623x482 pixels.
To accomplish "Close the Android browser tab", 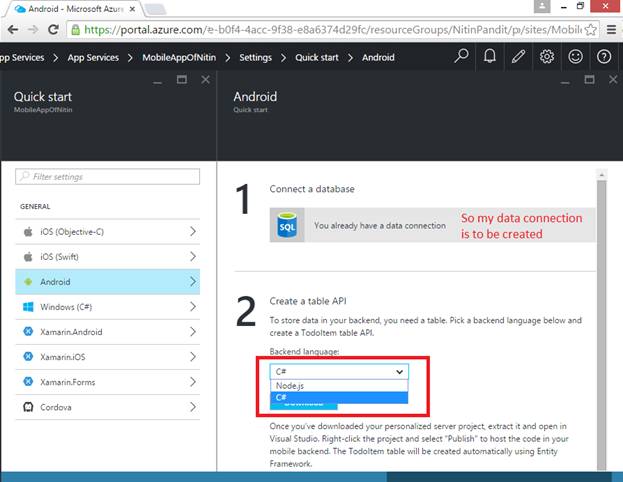I will 132,9.
